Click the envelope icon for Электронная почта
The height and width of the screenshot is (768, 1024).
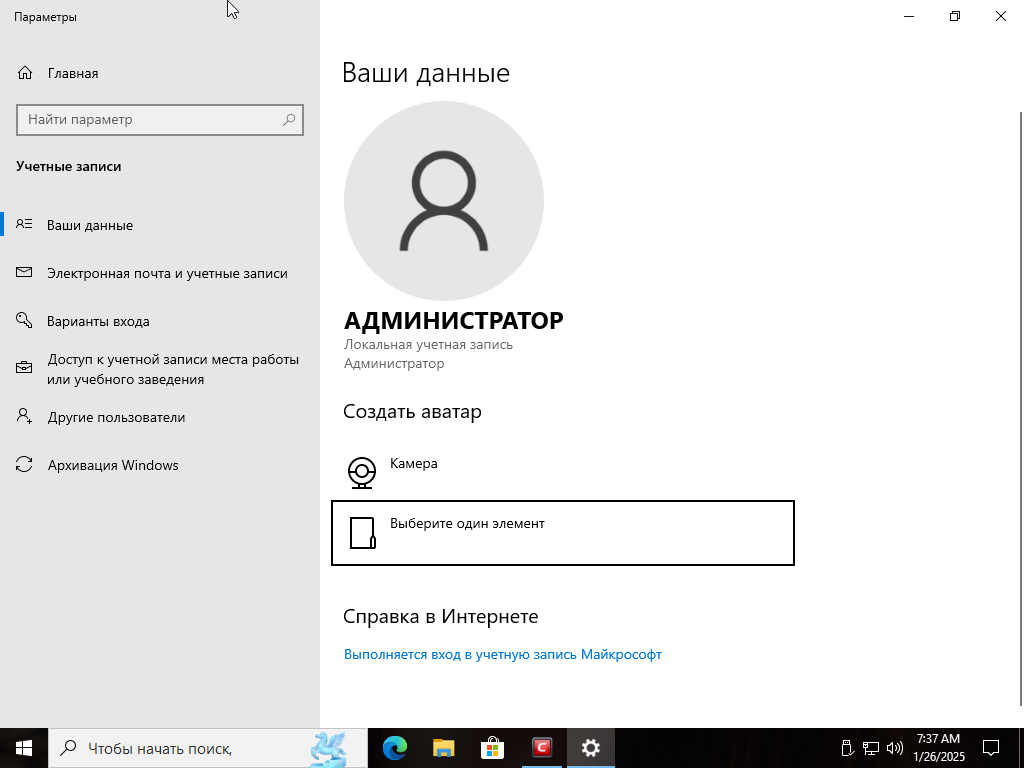point(24,272)
